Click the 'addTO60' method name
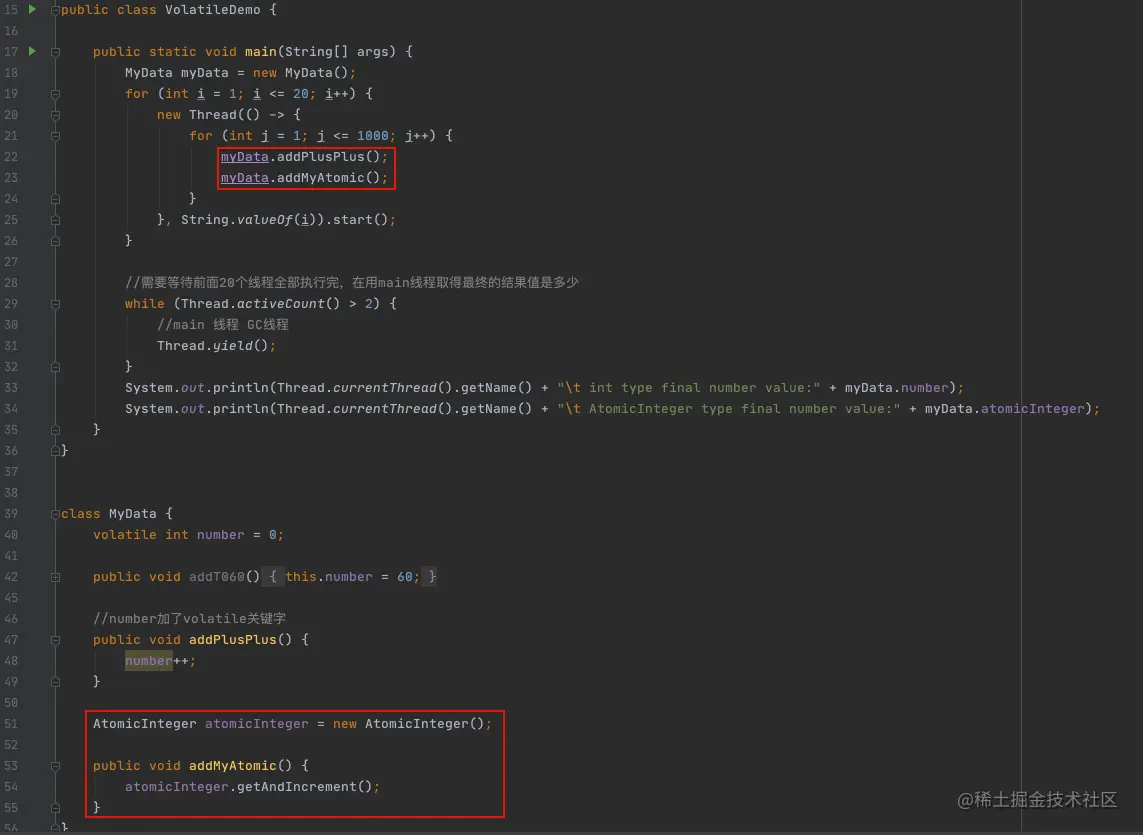 (216, 577)
